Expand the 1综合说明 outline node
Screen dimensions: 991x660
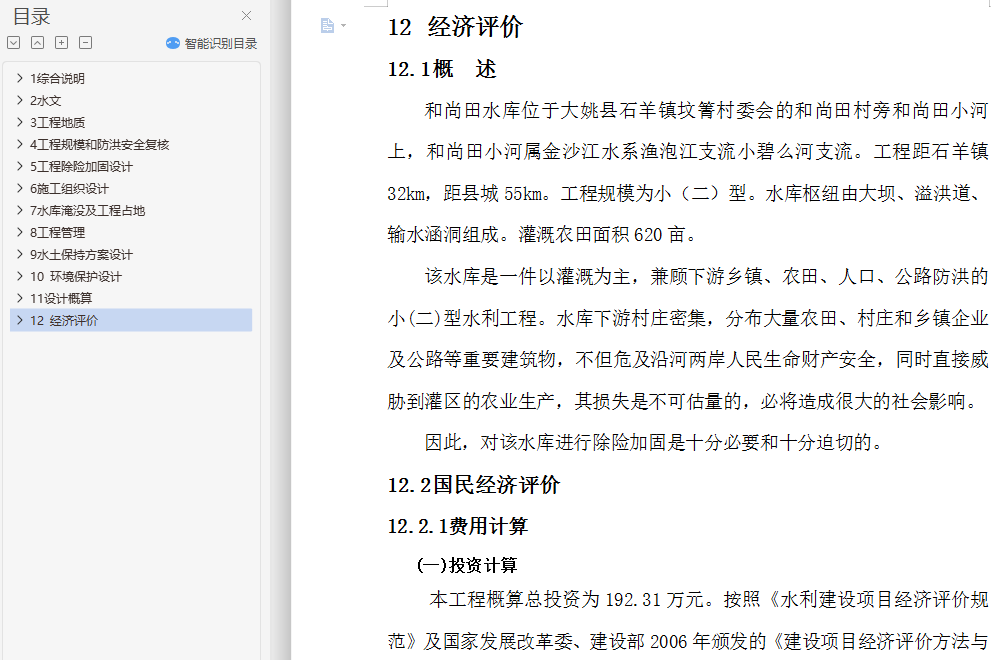[20, 78]
